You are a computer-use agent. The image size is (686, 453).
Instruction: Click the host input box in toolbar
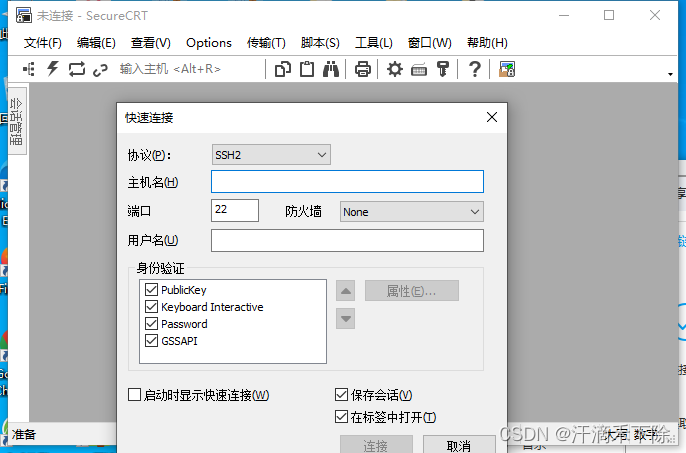point(188,69)
